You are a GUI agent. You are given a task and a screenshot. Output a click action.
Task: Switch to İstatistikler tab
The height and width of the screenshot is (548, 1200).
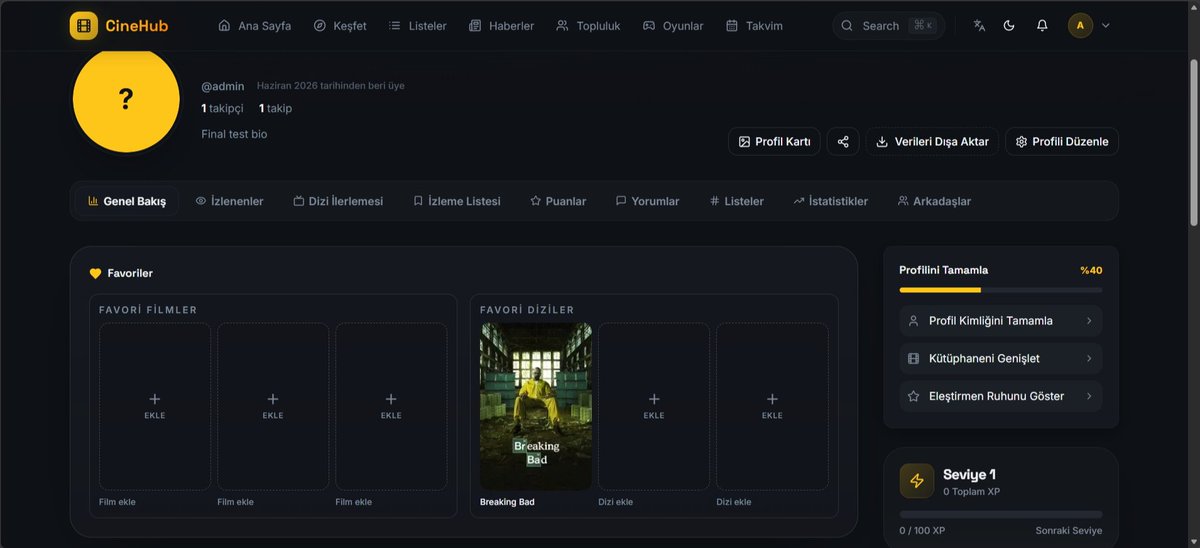click(830, 201)
